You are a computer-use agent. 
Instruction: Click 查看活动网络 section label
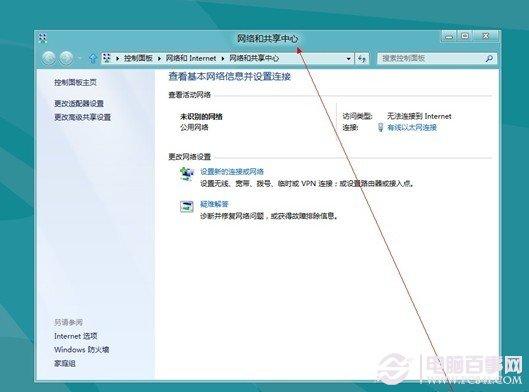coord(190,95)
